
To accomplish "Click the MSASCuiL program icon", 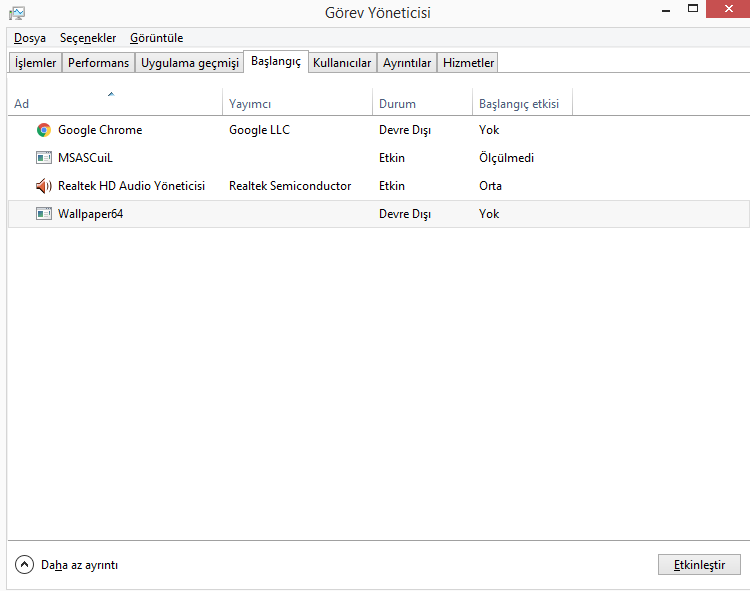I will (43, 158).
